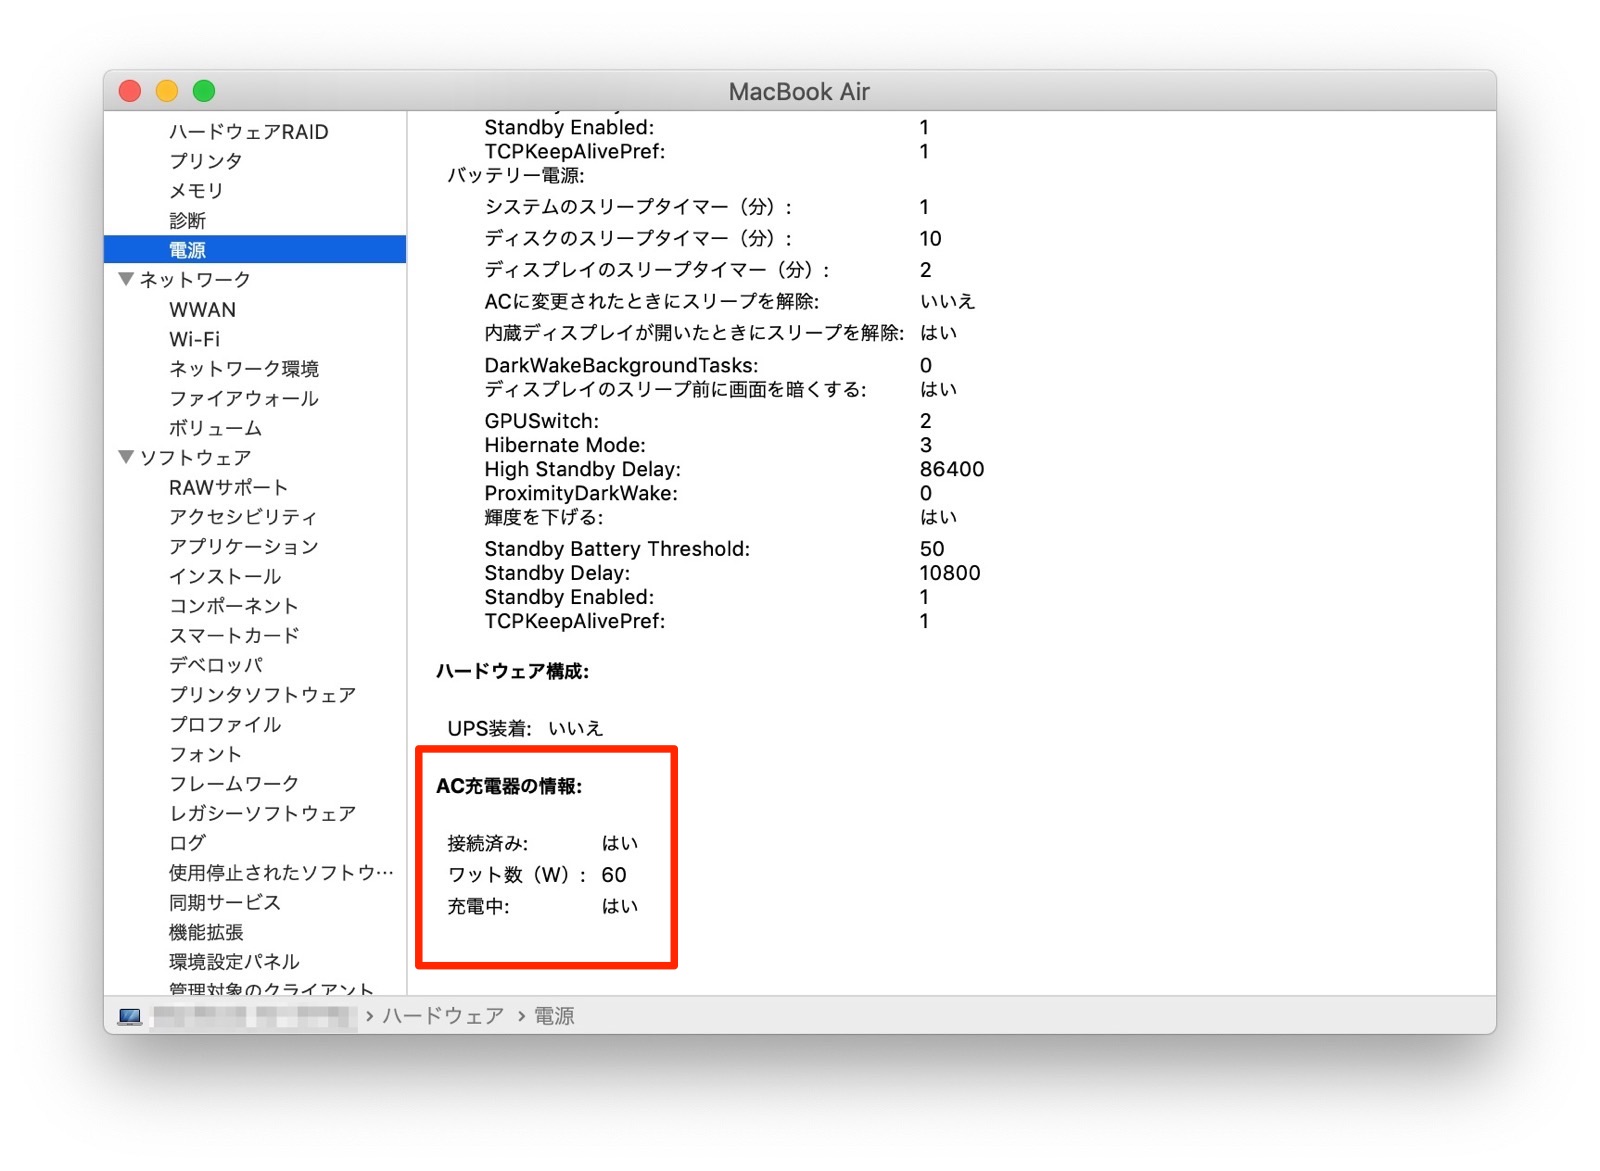This screenshot has height=1171, width=1600.
Task: Collapse the ネットワーク tree section
Action: (126, 279)
